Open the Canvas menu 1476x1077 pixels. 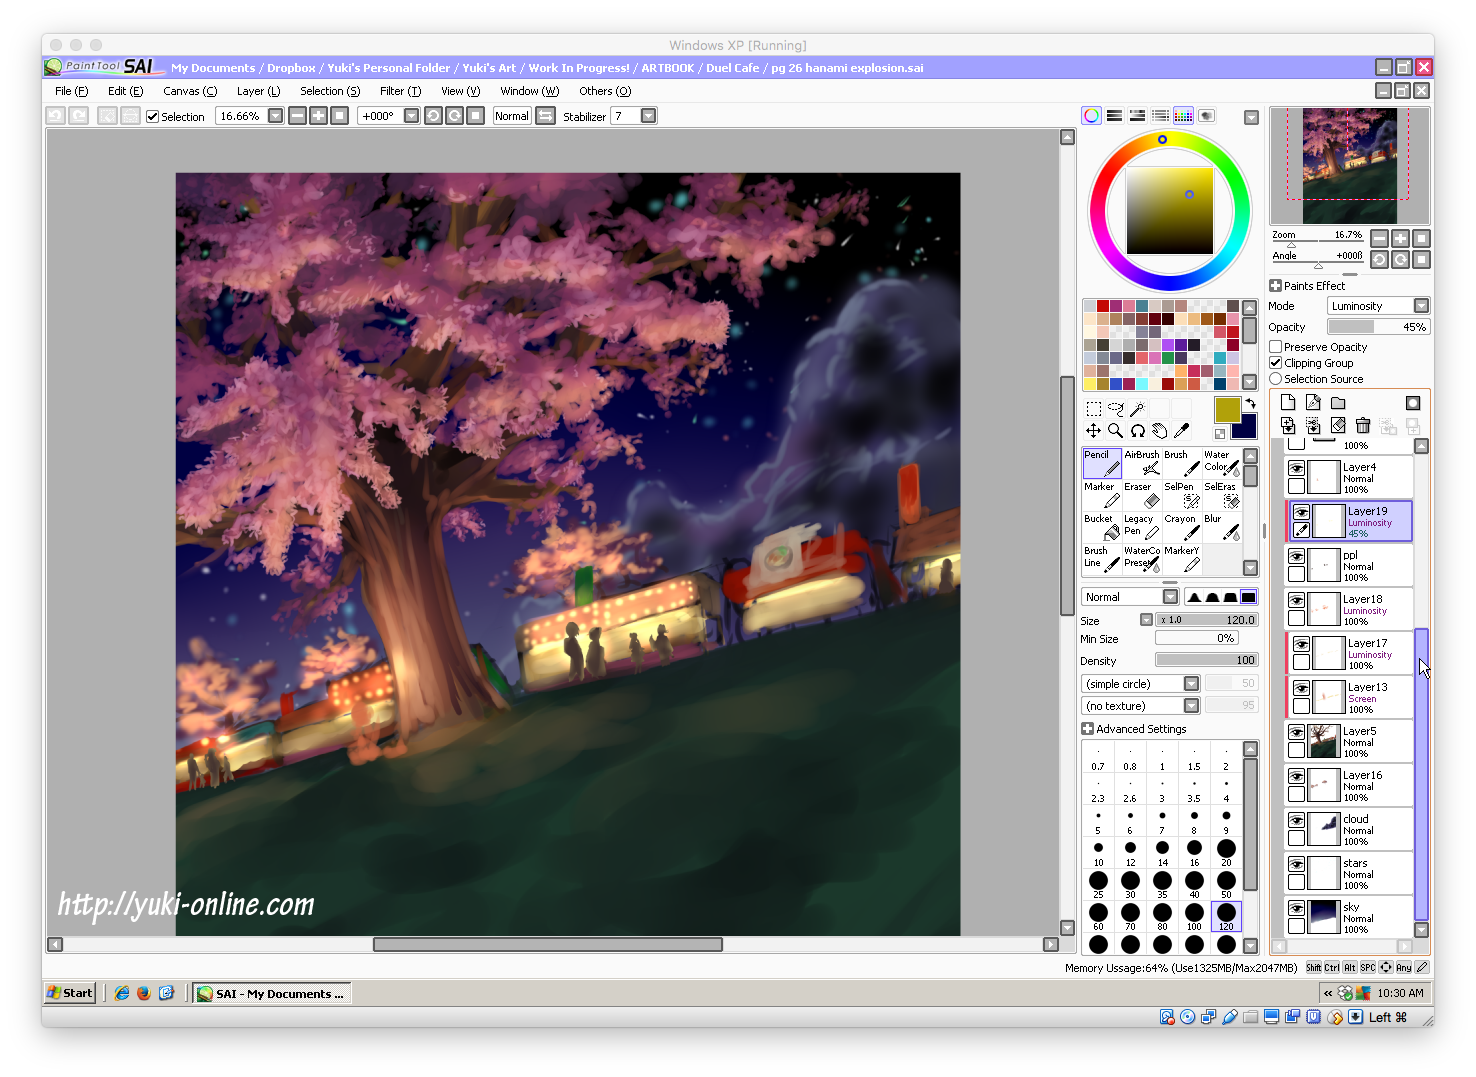(190, 91)
